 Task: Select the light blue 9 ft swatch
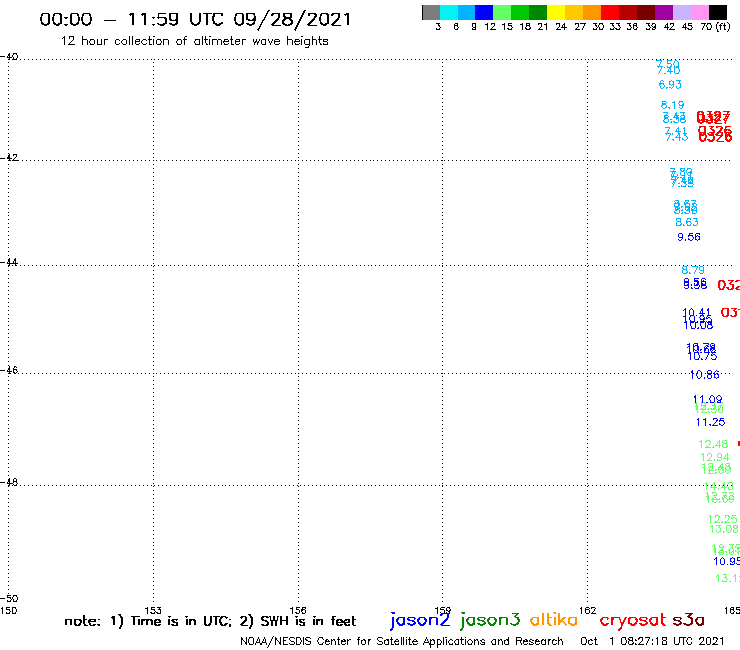pos(466,12)
